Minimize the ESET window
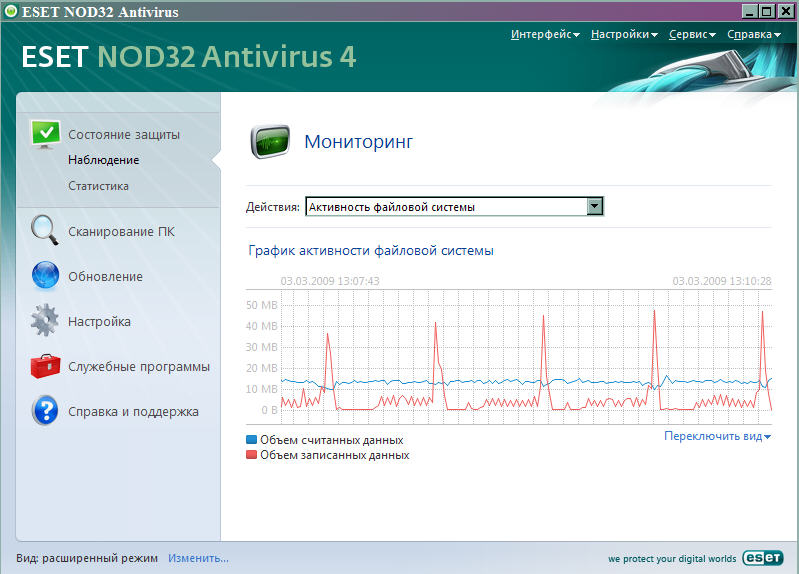 (749, 11)
